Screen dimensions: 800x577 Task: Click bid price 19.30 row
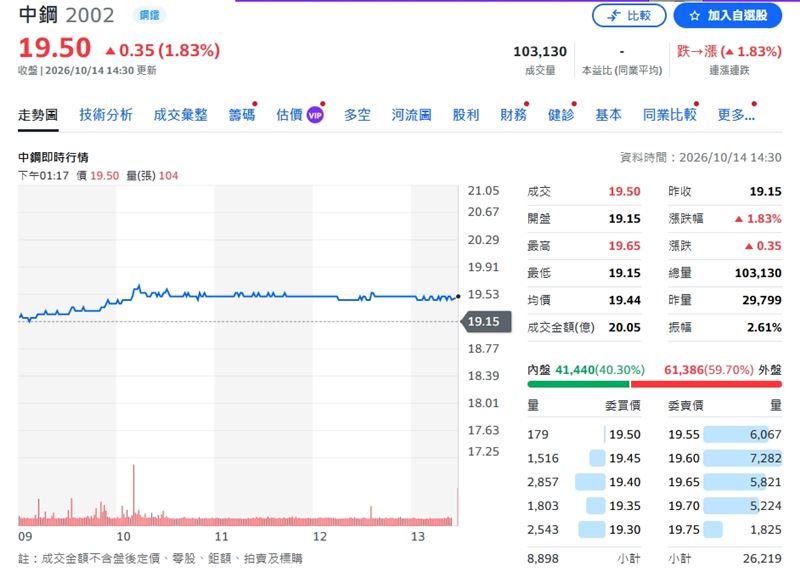tap(584, 530)
